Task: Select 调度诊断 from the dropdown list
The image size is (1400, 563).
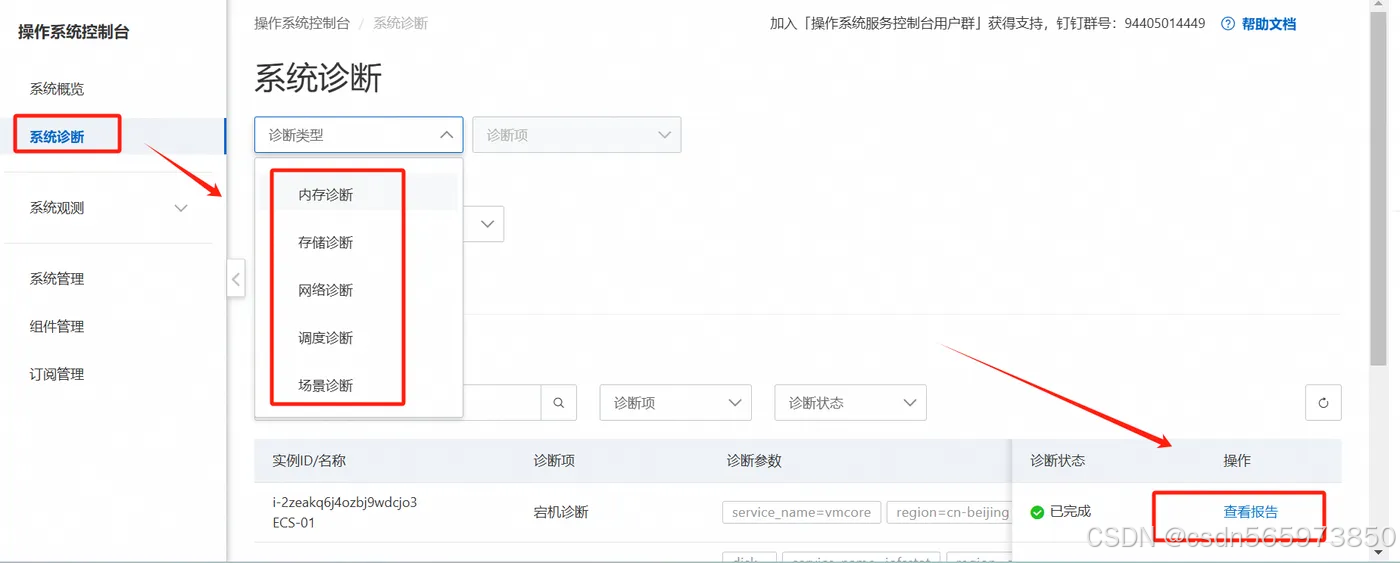Action: point(358,338)
